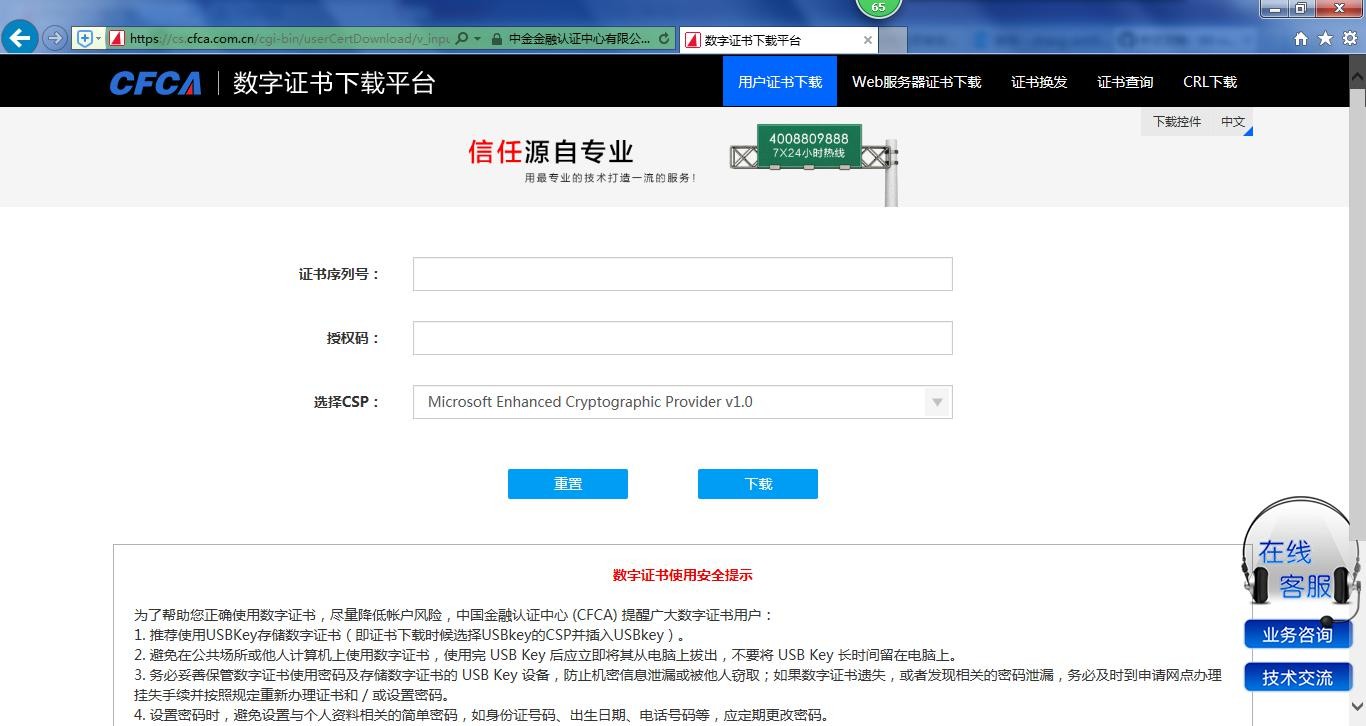
Task: Click the 下载 button
Action: click(758, 484)
